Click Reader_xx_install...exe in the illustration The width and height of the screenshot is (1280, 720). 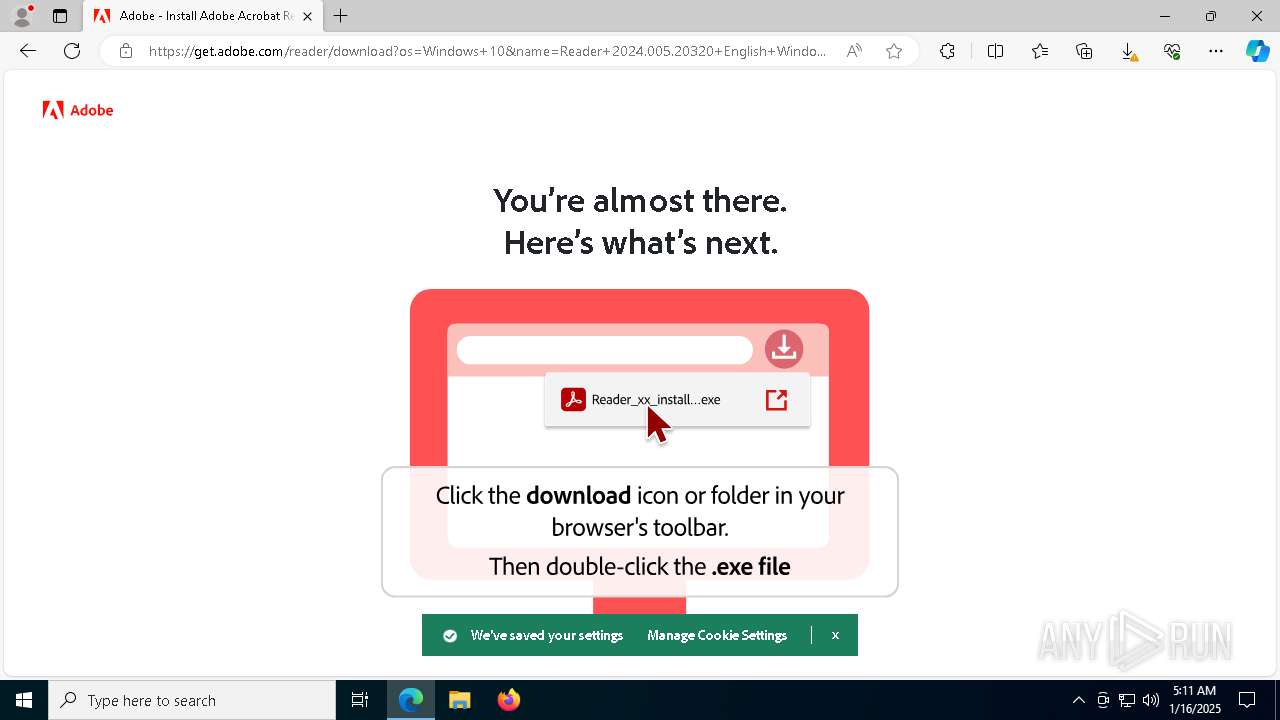coord(656,399)
